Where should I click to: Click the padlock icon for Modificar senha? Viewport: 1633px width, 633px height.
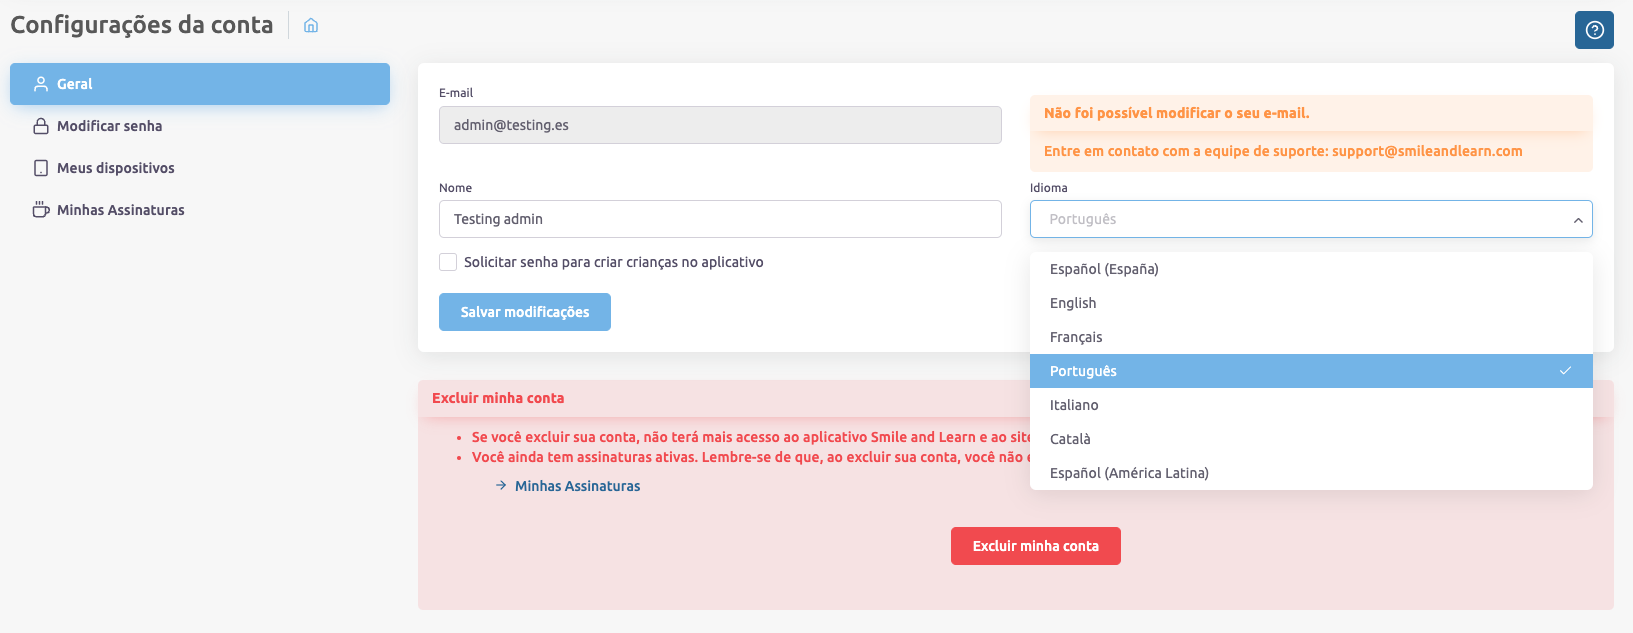tap(41, 126)
